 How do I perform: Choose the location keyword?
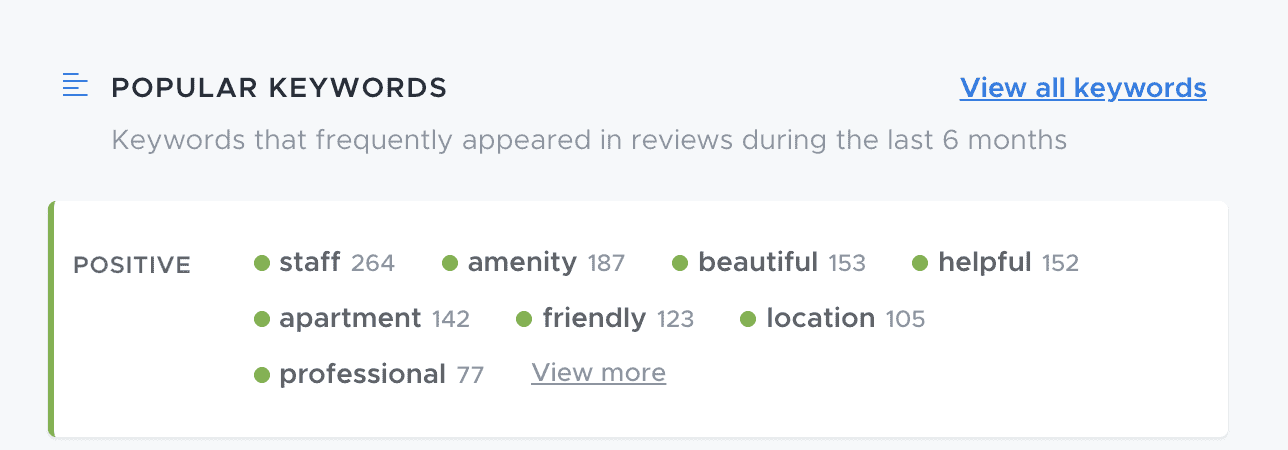click(820, 318)
